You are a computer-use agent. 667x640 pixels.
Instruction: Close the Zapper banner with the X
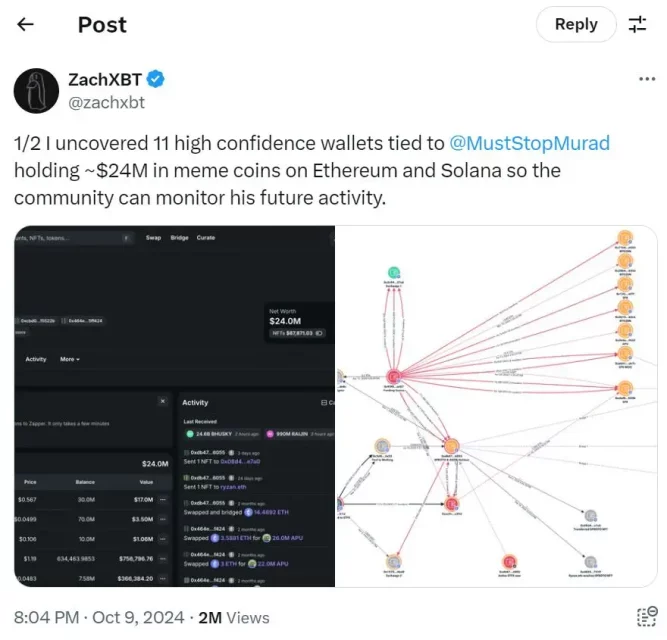point(163,401)
